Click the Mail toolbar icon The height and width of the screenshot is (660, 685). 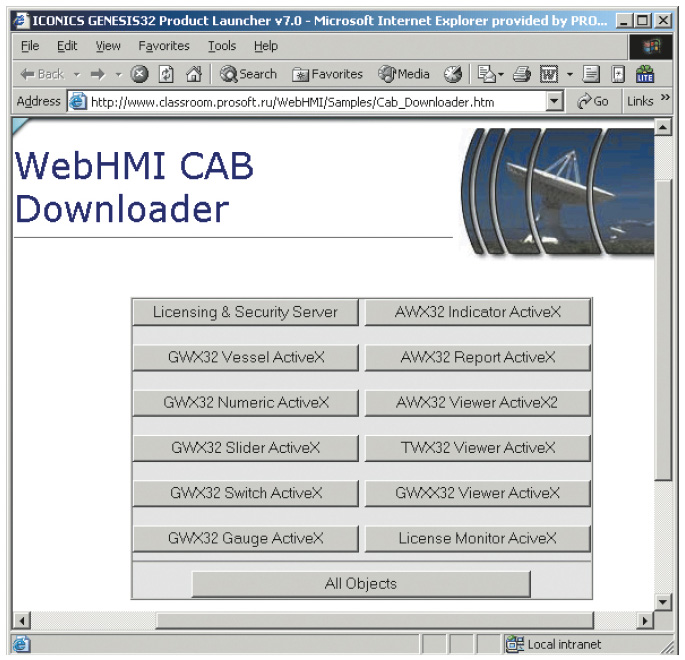pyautogui.click(x=487, y=74)
